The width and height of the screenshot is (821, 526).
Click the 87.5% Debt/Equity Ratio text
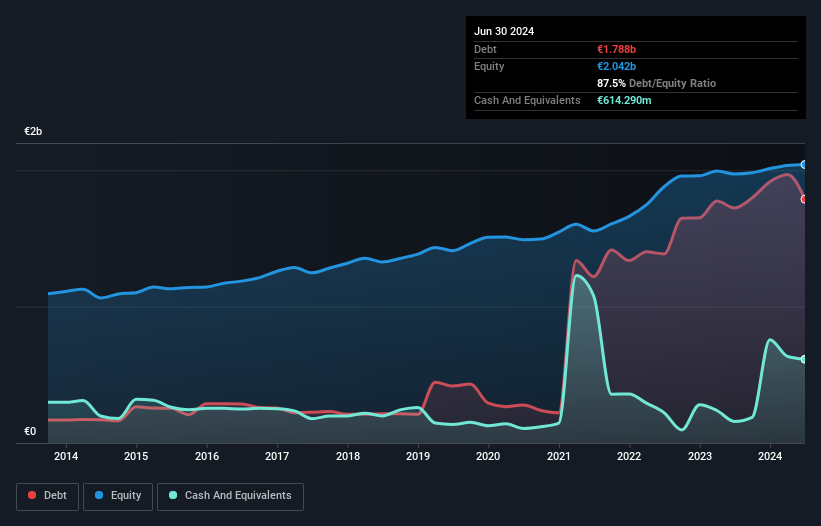click(x=656, y=83)
